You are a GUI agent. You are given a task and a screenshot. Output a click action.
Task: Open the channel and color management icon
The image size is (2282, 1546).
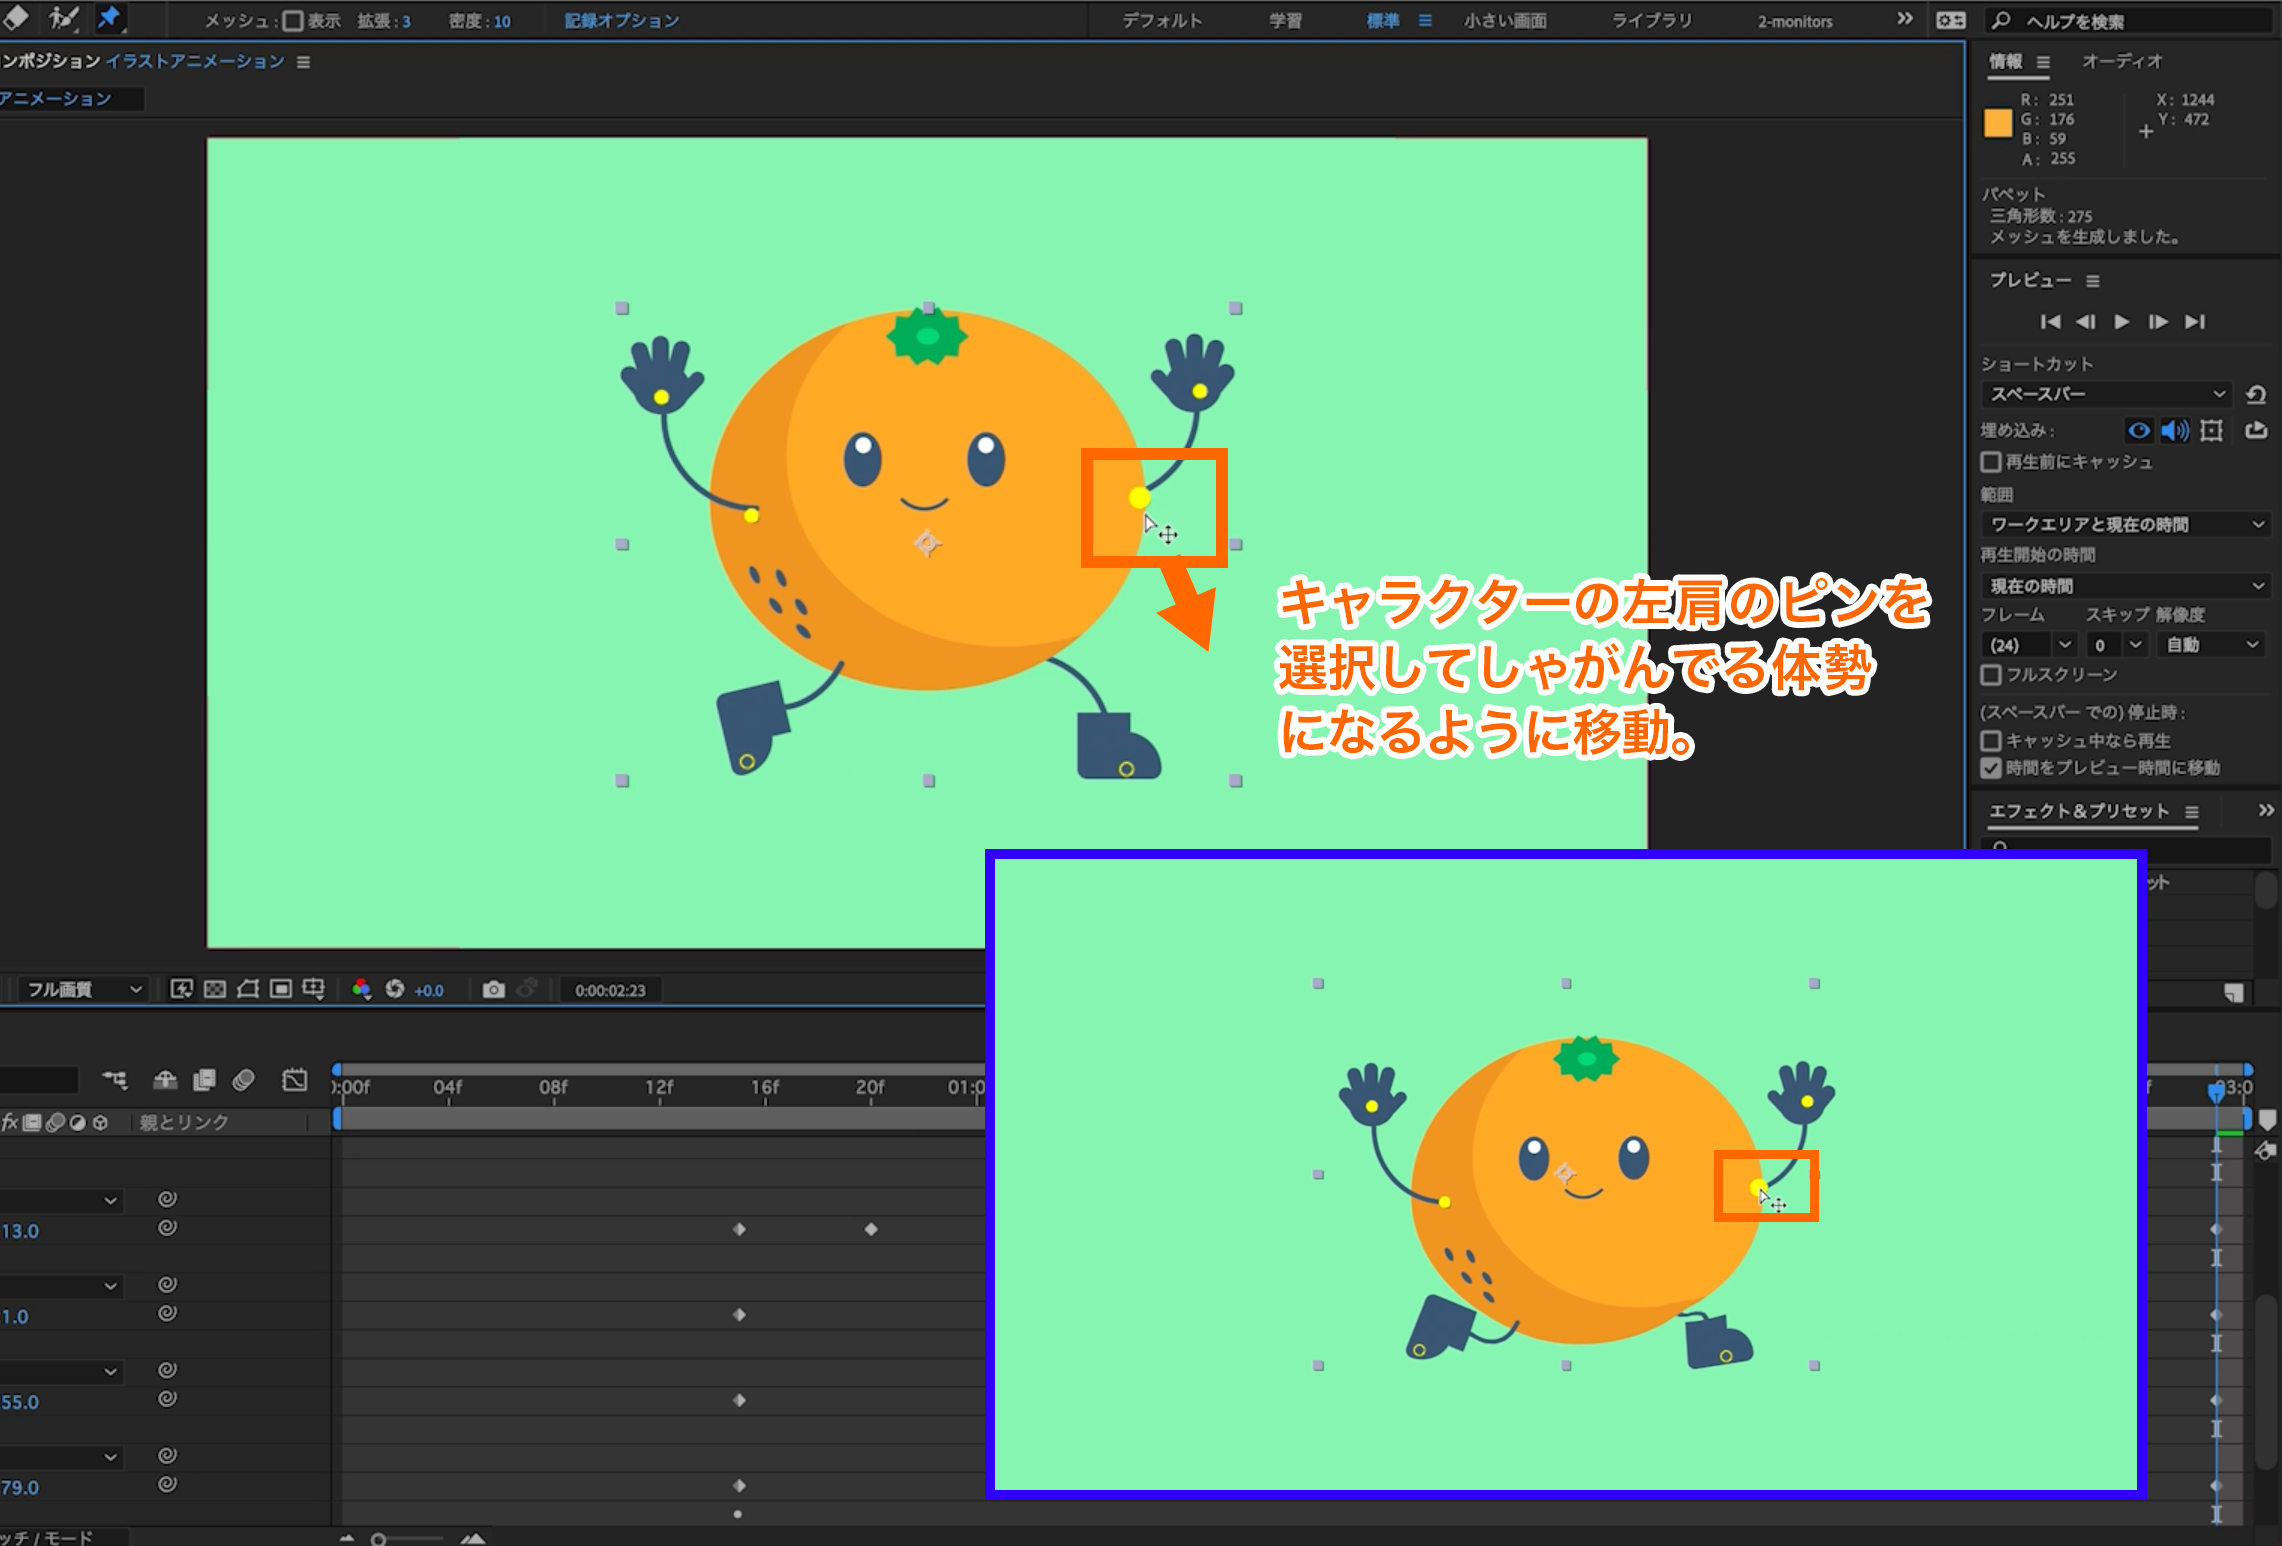[361, 989]
